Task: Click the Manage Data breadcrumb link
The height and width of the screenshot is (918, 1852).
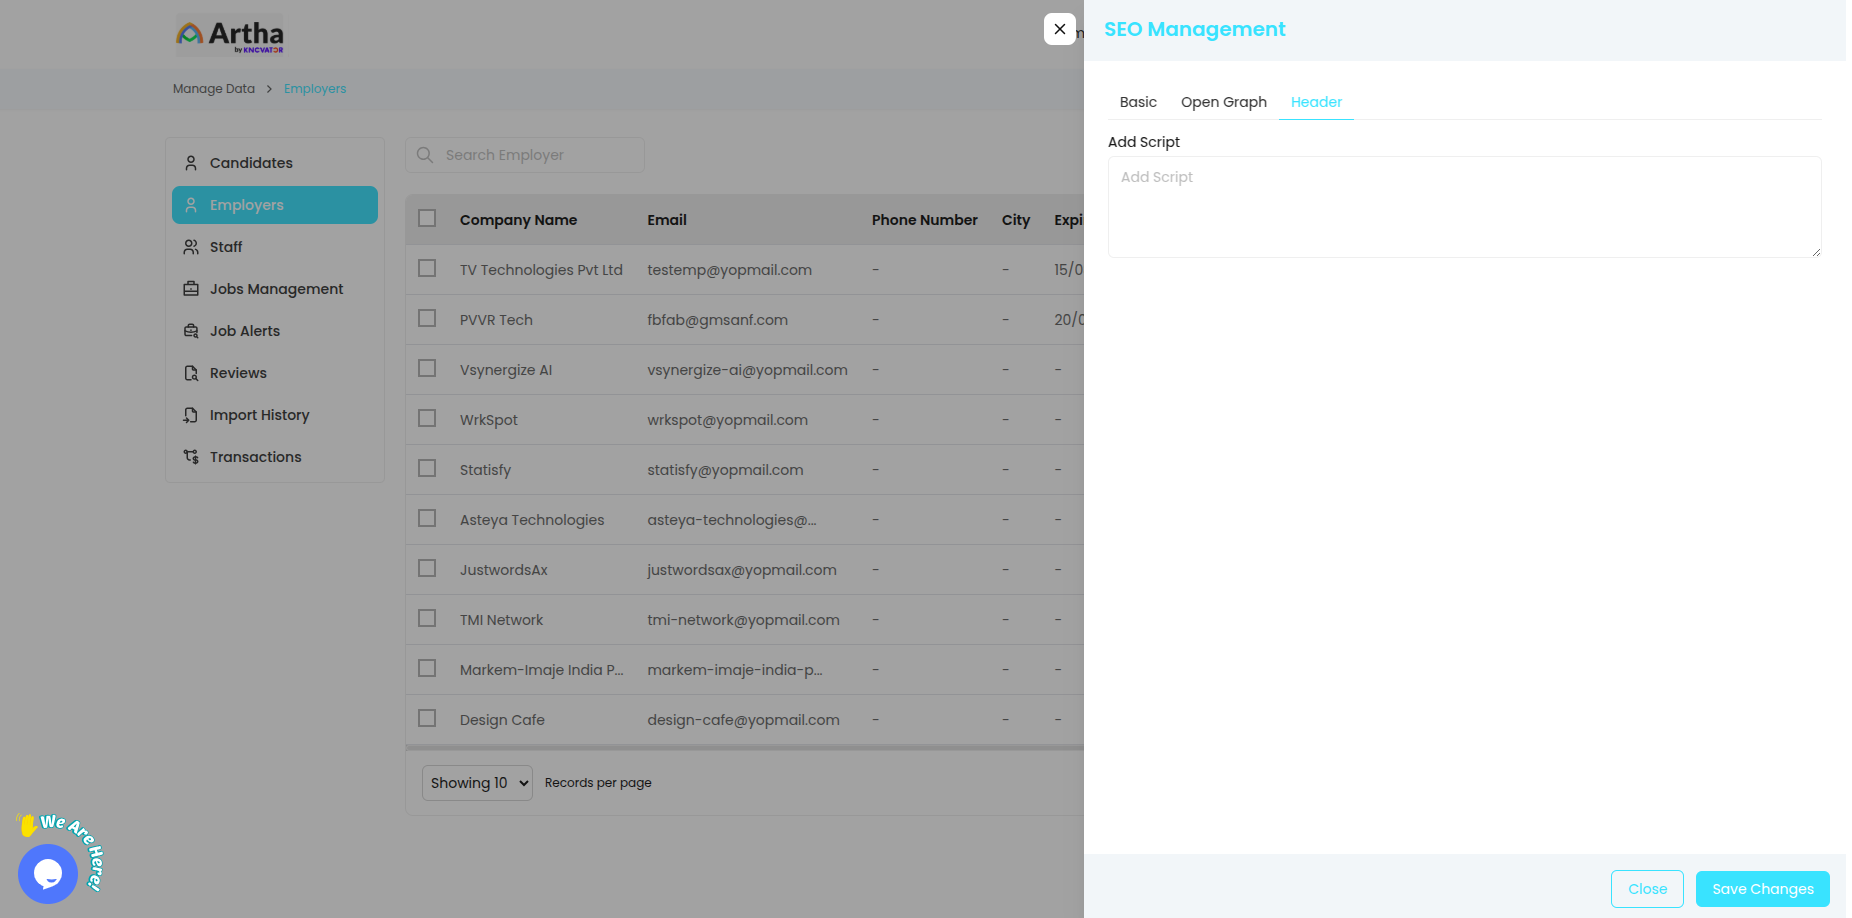Action: click(x=214, y=89)
